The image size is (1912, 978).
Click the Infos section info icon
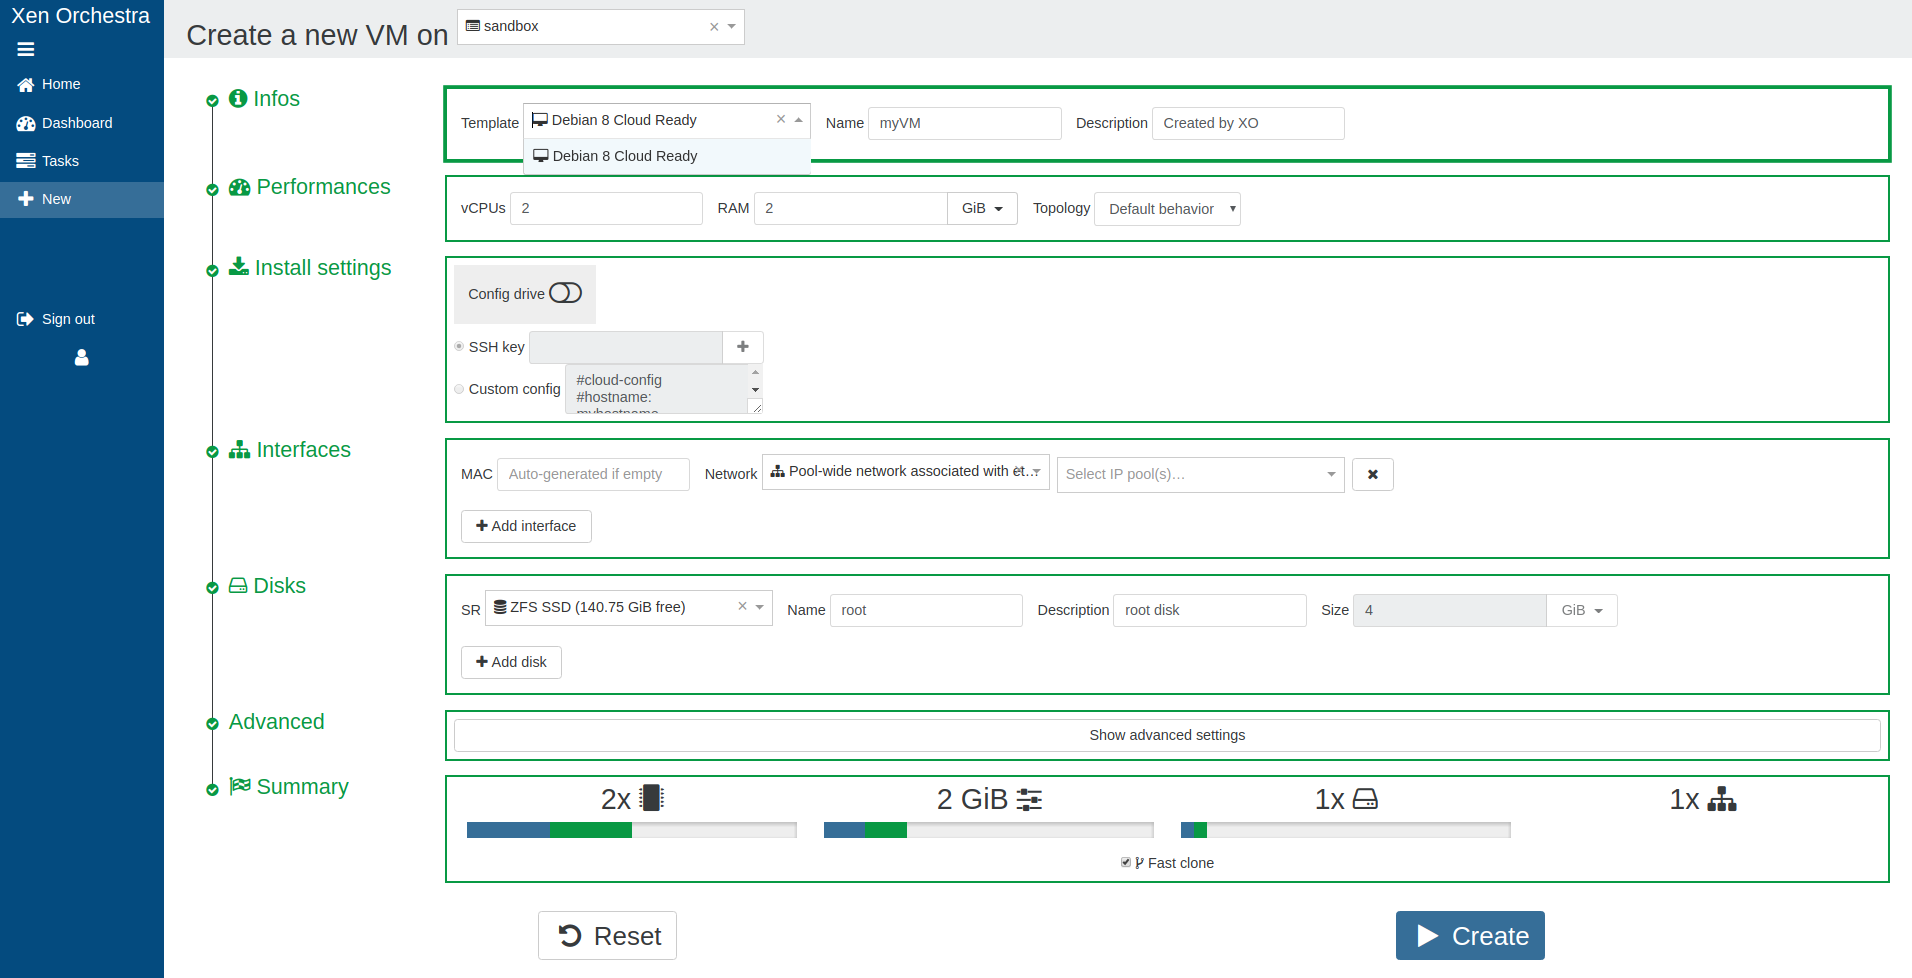point(238,98)
